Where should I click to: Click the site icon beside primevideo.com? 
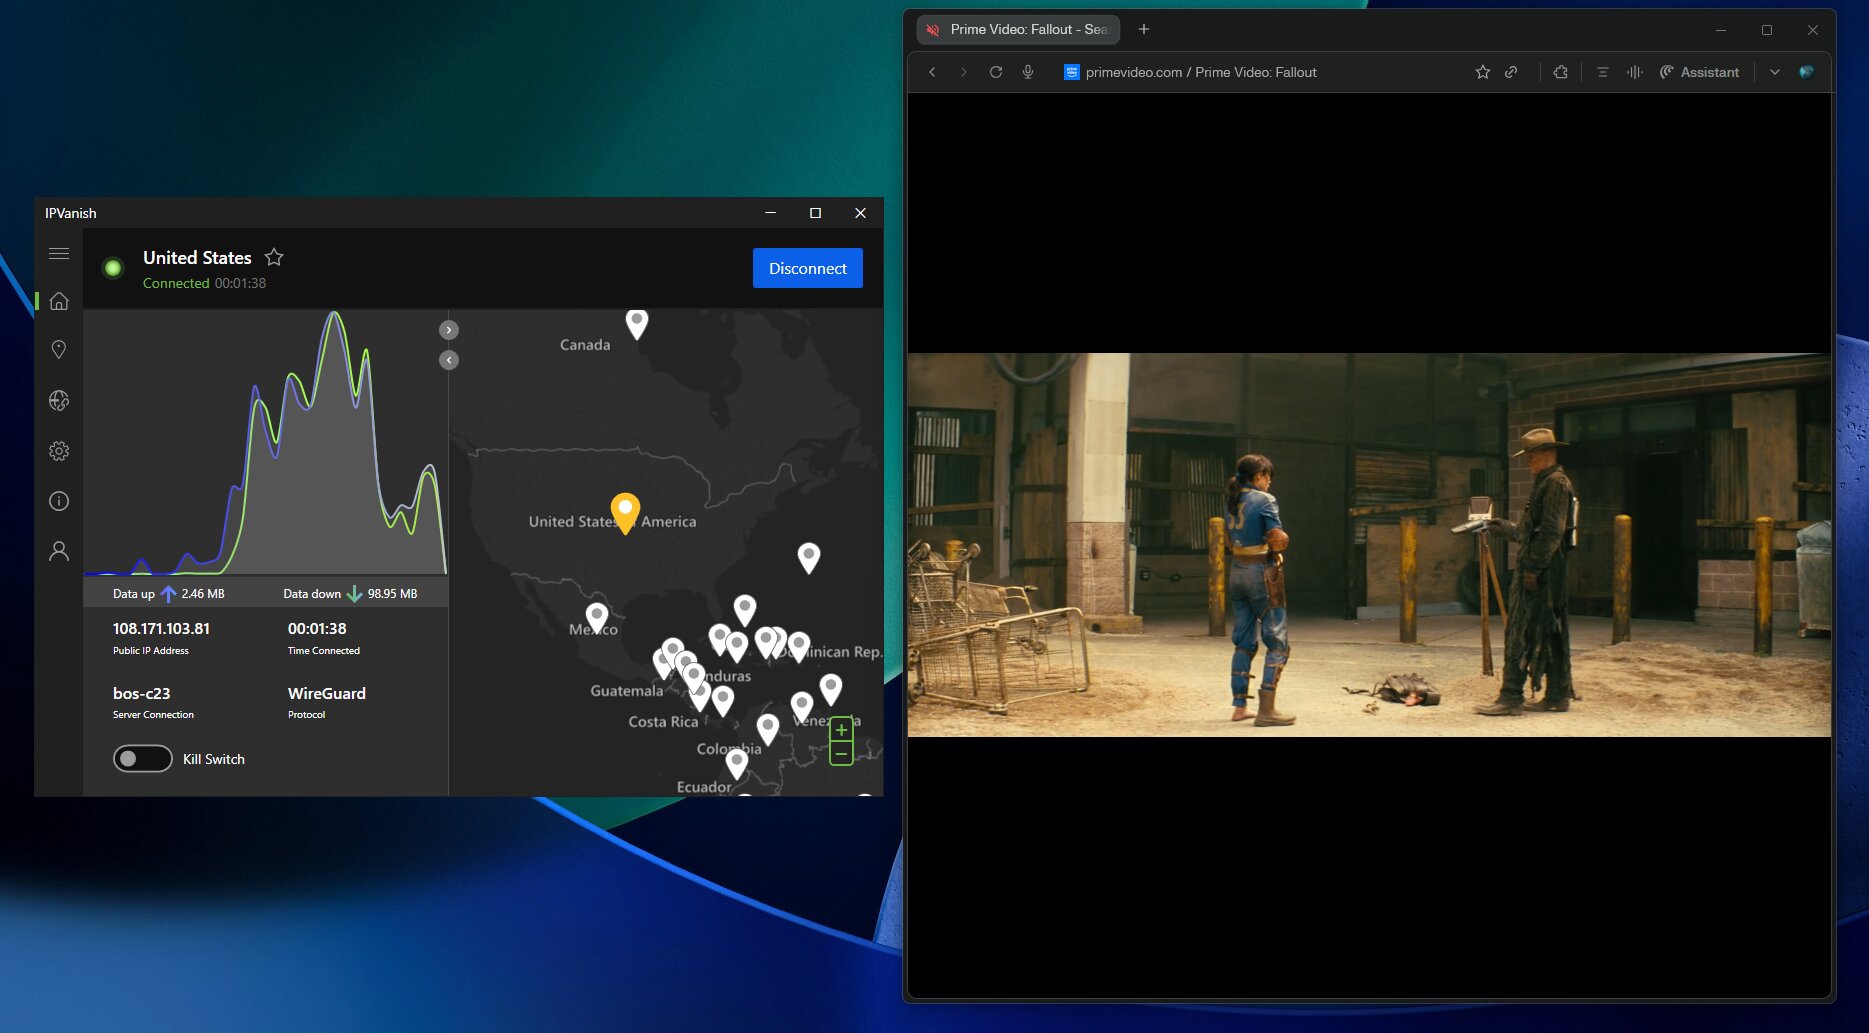click(1072, 72)
